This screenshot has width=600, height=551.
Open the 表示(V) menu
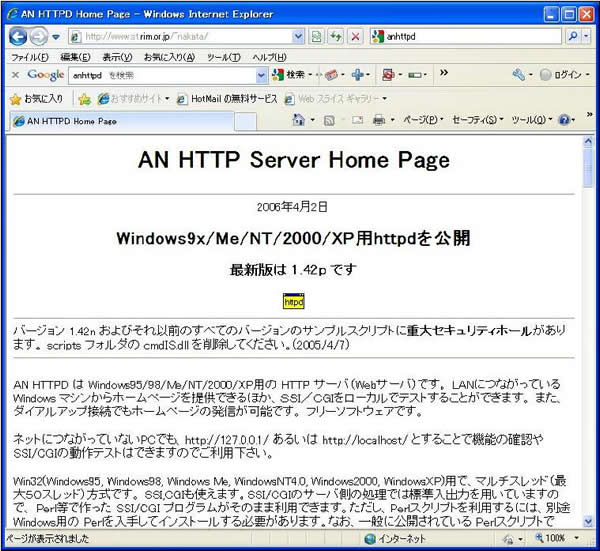(x=117, y=57)
